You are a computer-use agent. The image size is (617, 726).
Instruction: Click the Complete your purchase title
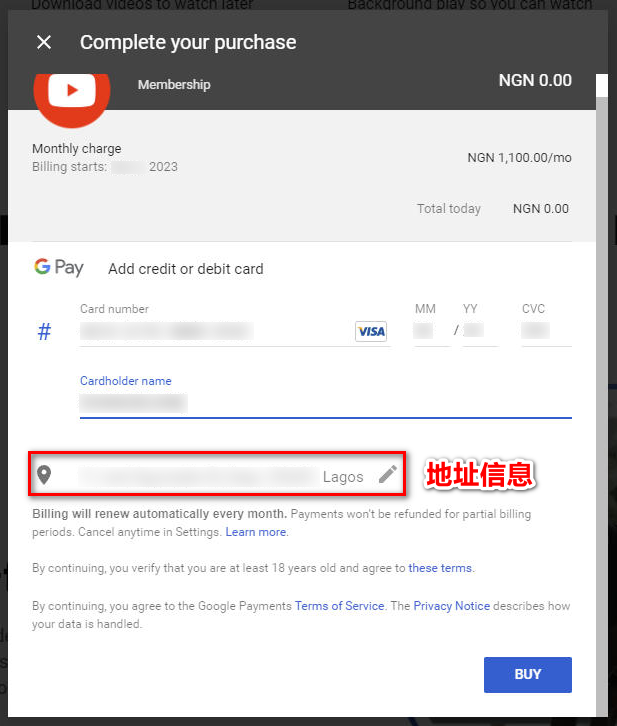(x=188, y=42)
